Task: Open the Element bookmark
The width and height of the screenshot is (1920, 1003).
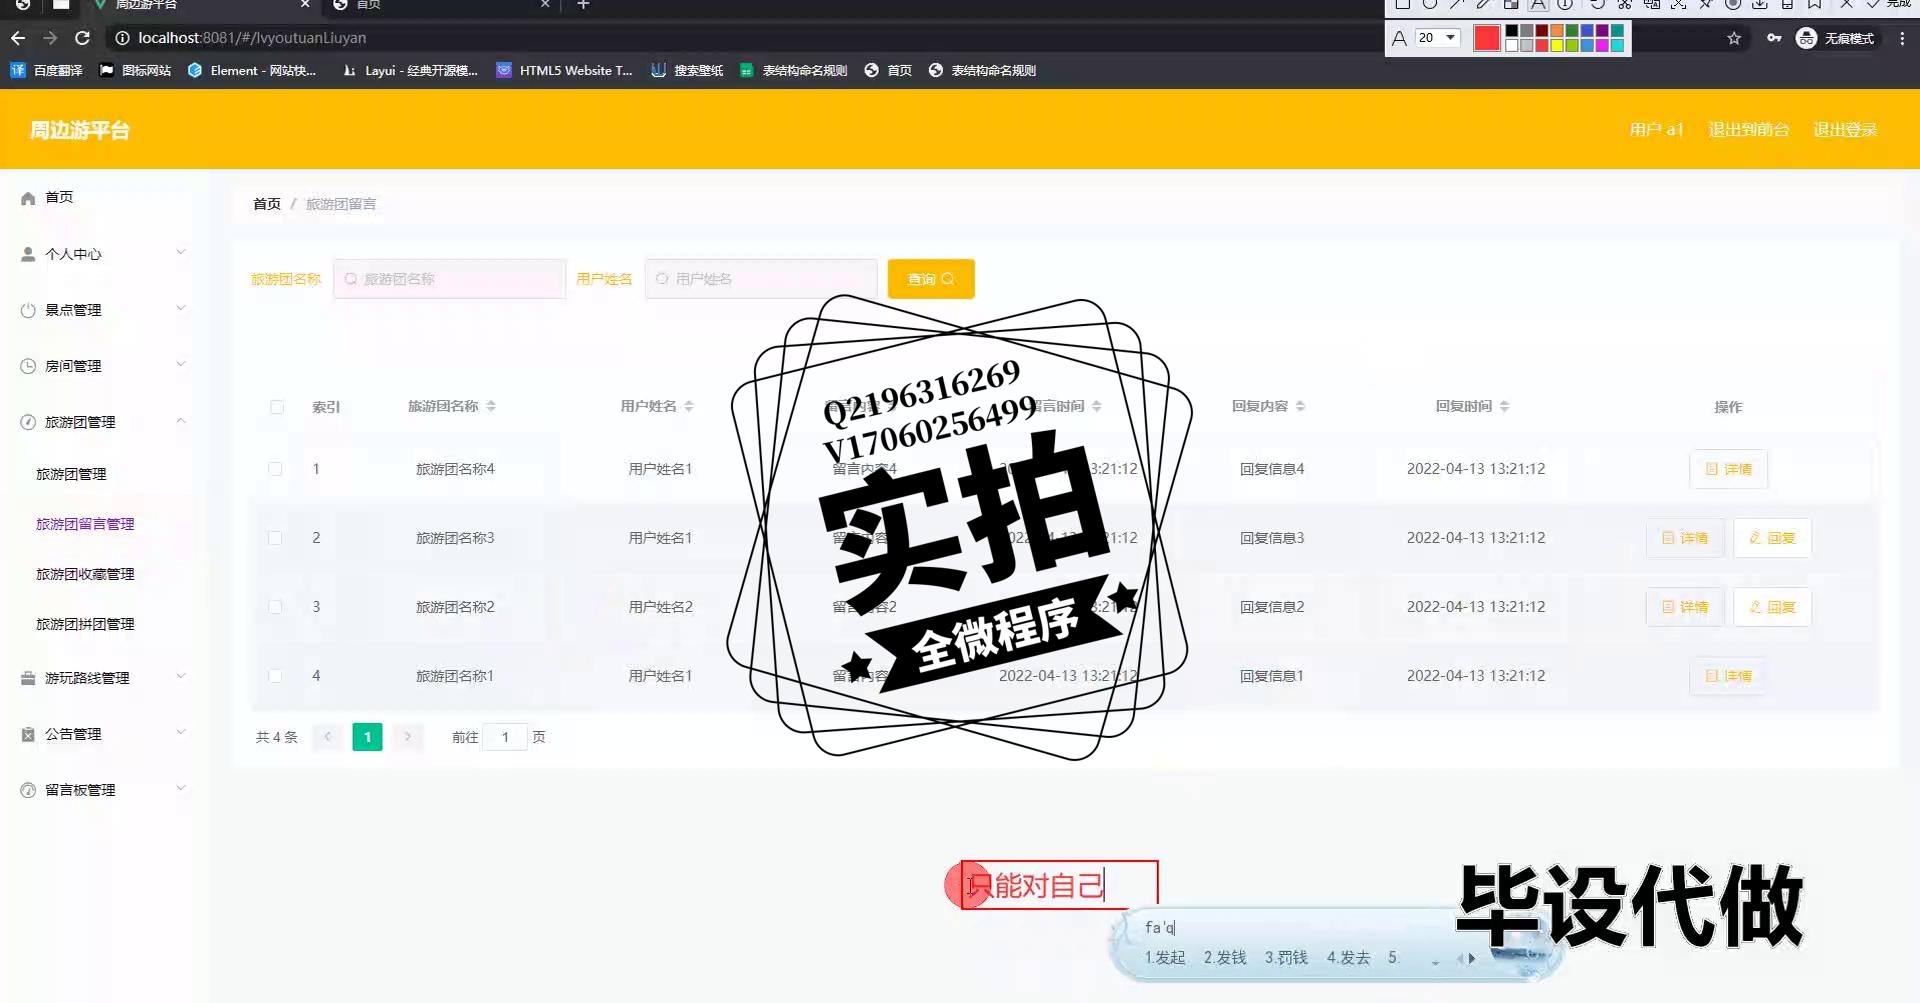Action: click(252, 70)
